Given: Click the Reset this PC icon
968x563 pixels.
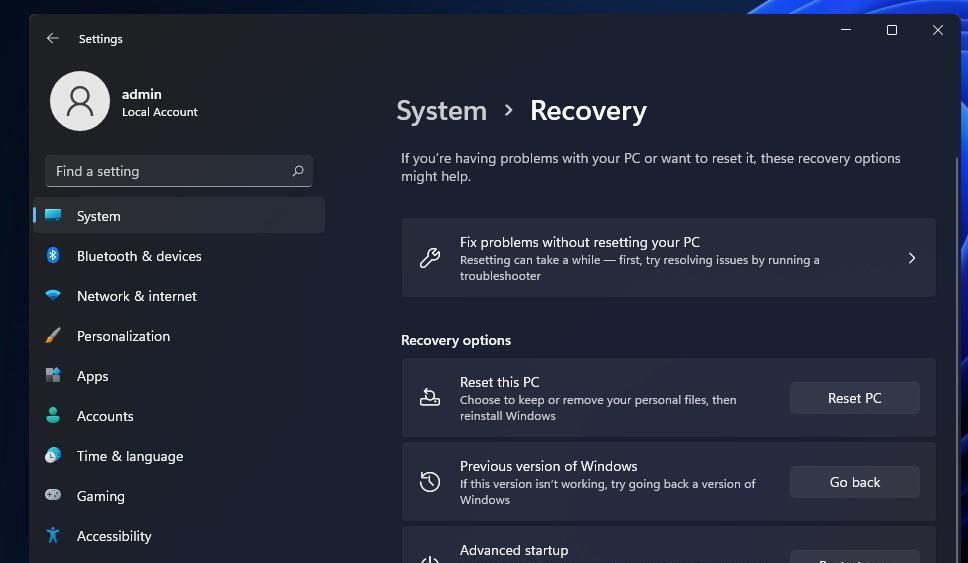Looking at the screenshot, I should (x=430, y=398).
